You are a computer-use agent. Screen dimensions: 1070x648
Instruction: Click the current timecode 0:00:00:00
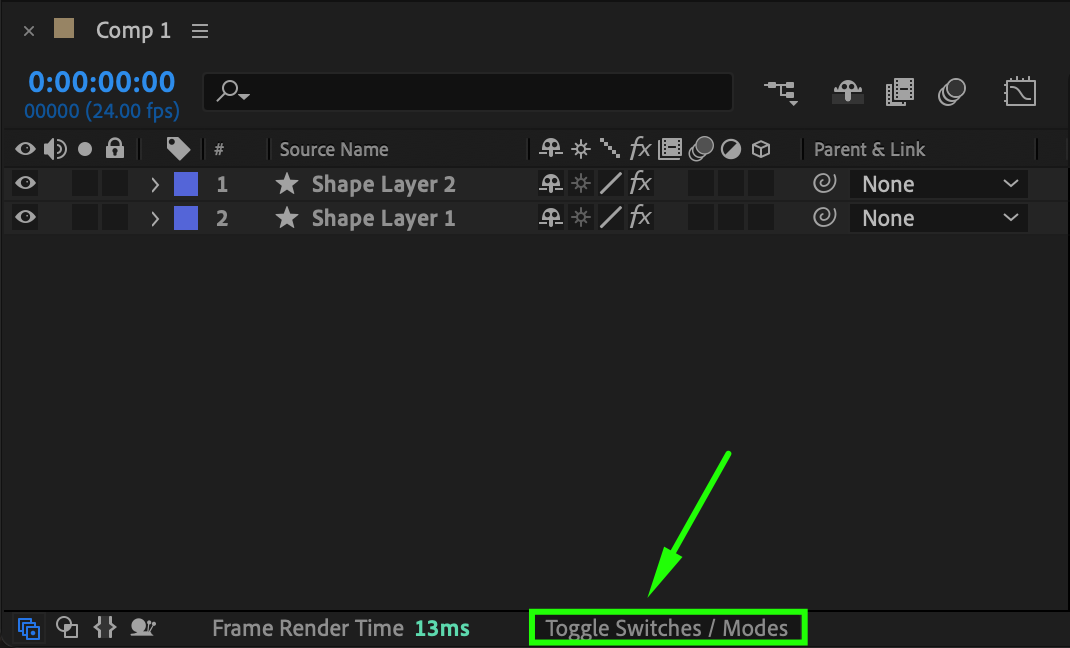(x=102, y=82)
